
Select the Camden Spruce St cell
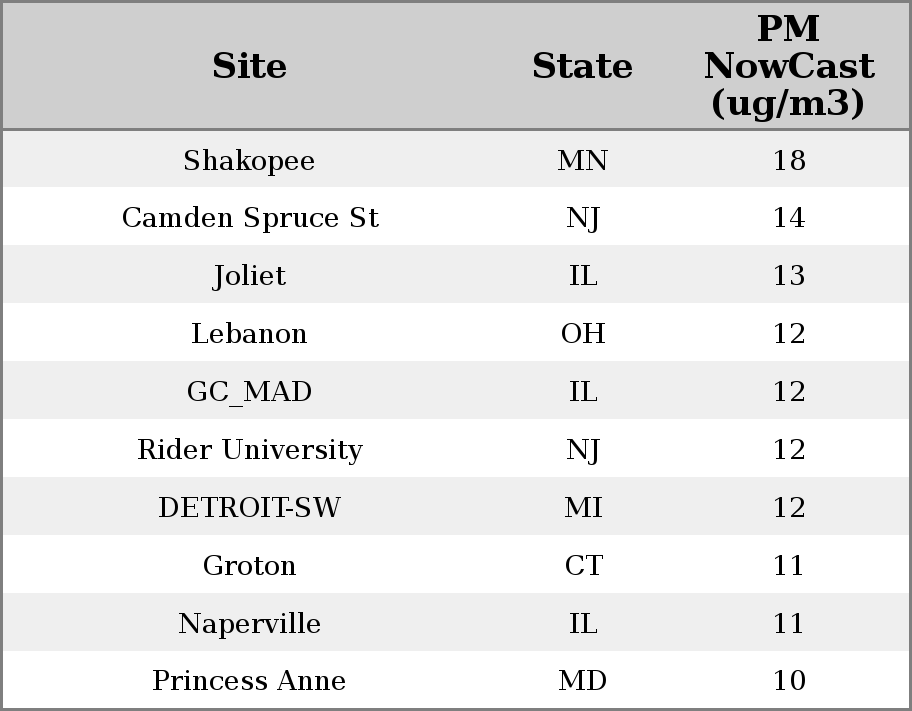249,218
